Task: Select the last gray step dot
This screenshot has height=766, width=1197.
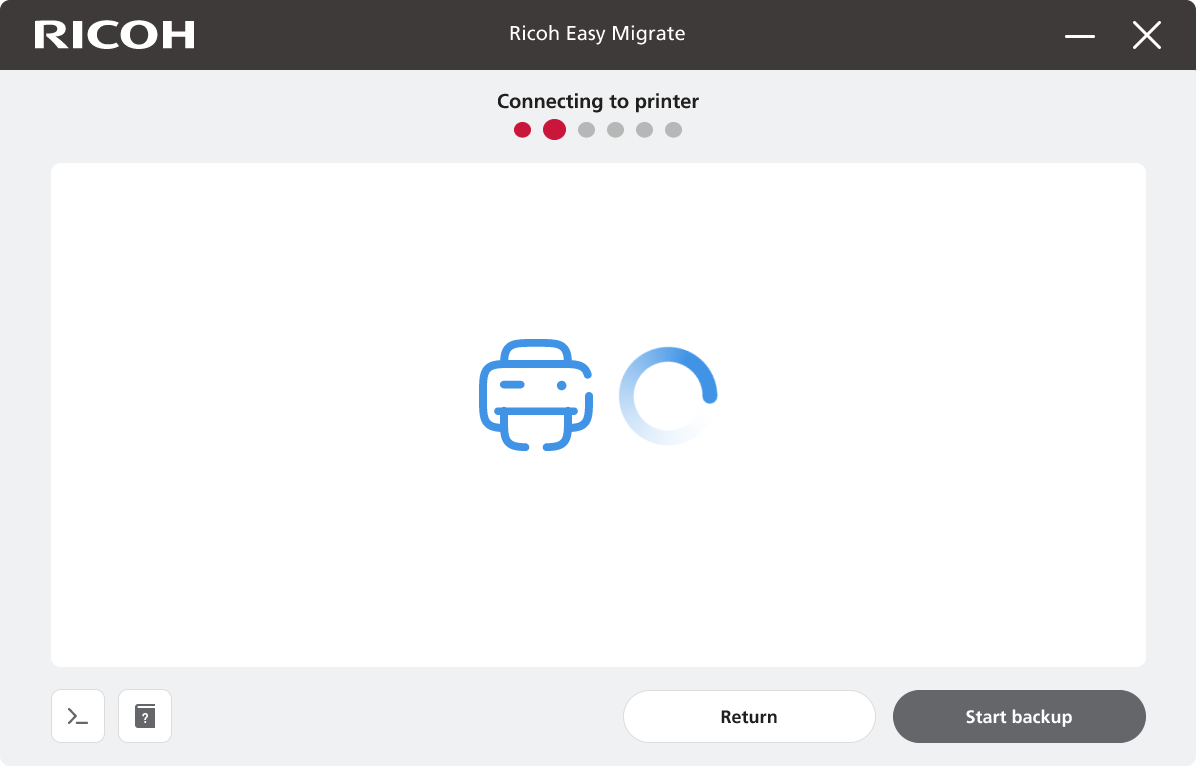Action: [x=673, y=130]
